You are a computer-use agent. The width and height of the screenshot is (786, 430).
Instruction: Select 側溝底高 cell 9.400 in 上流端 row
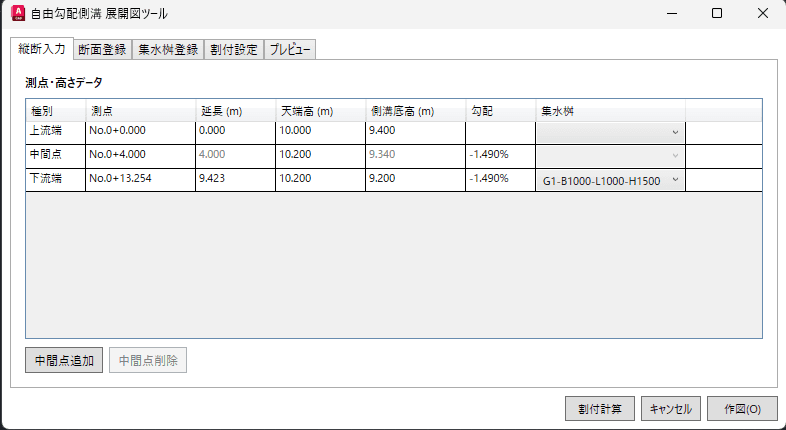click(x=415, y=131)
